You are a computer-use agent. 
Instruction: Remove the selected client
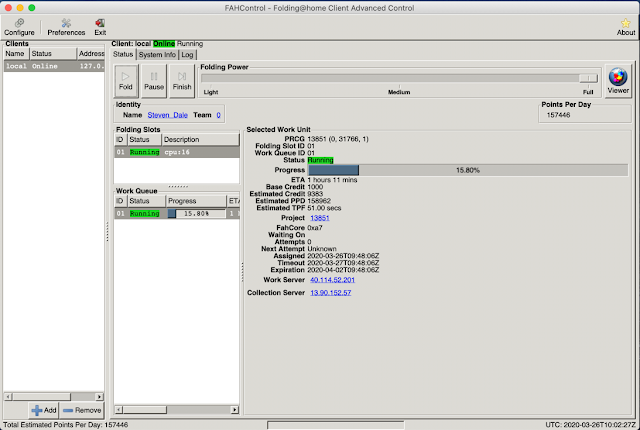pyautogui.click(x=82, y=410)
